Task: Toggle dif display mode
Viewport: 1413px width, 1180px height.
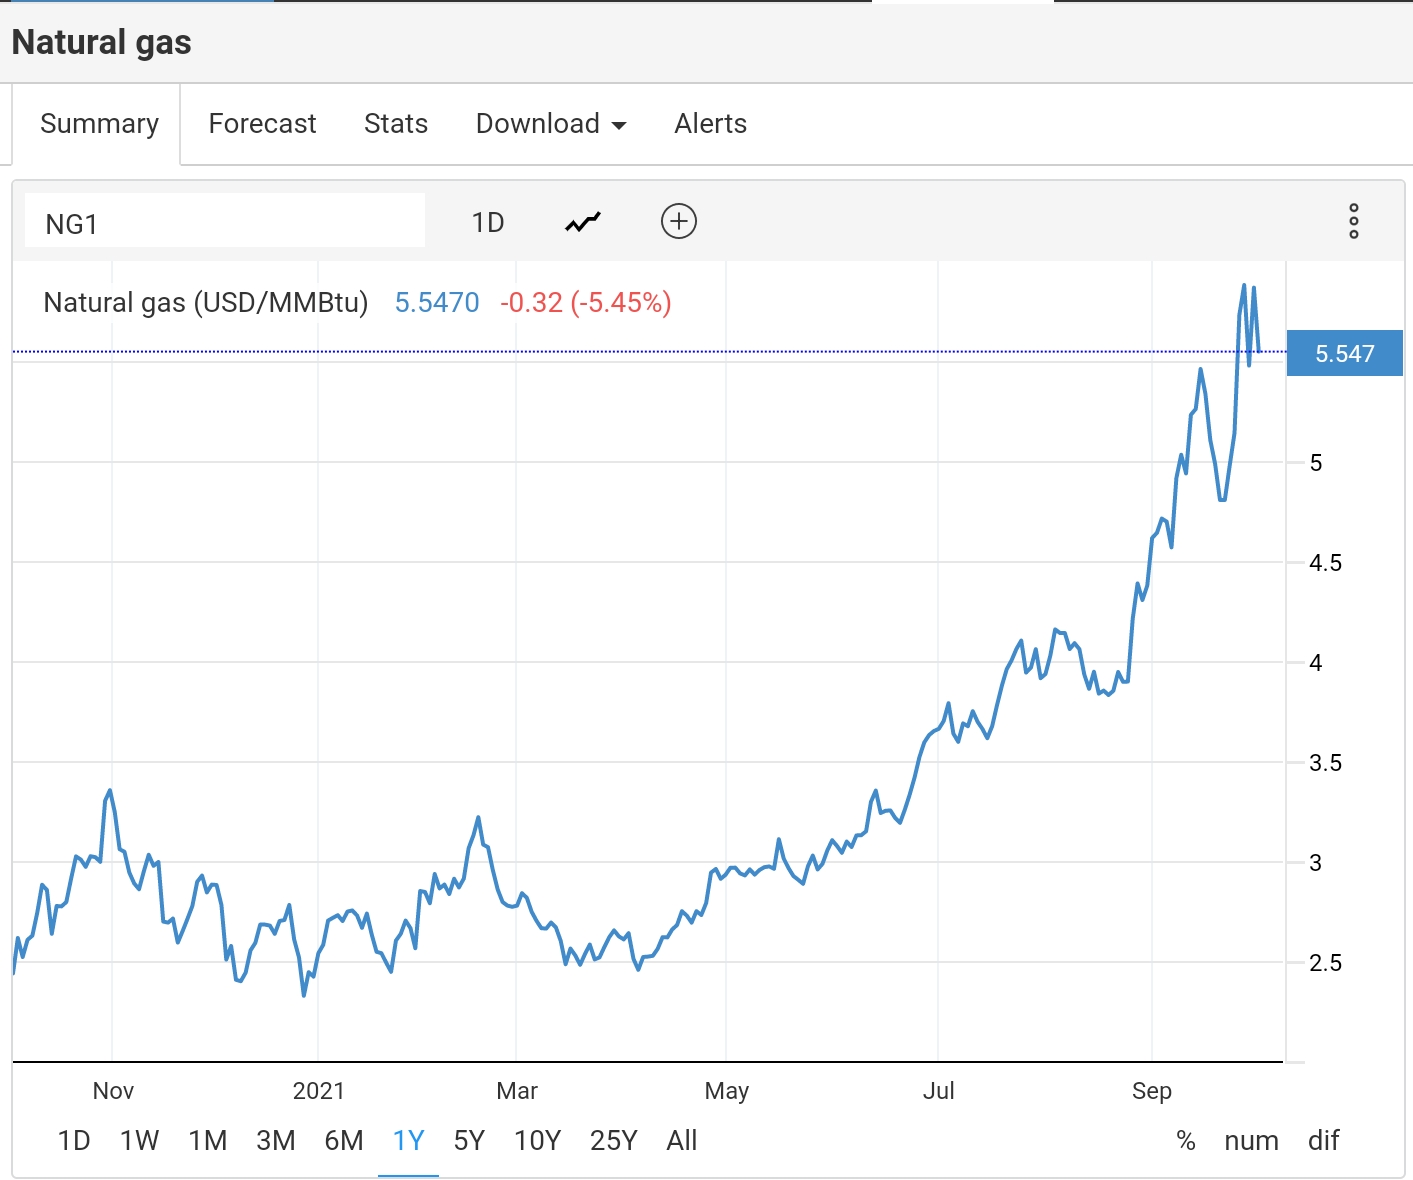Action: 1324,1141
